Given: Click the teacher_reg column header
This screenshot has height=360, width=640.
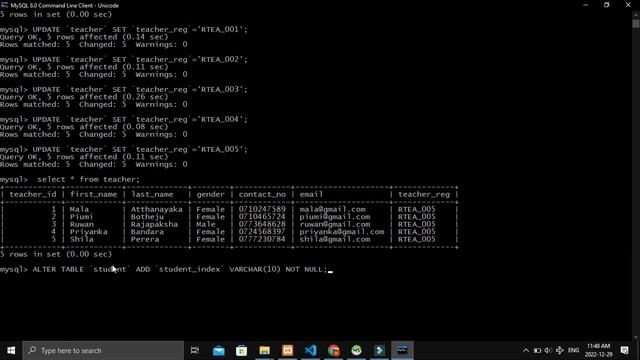Looking at the screenshot, I should [x=424, y=194].
